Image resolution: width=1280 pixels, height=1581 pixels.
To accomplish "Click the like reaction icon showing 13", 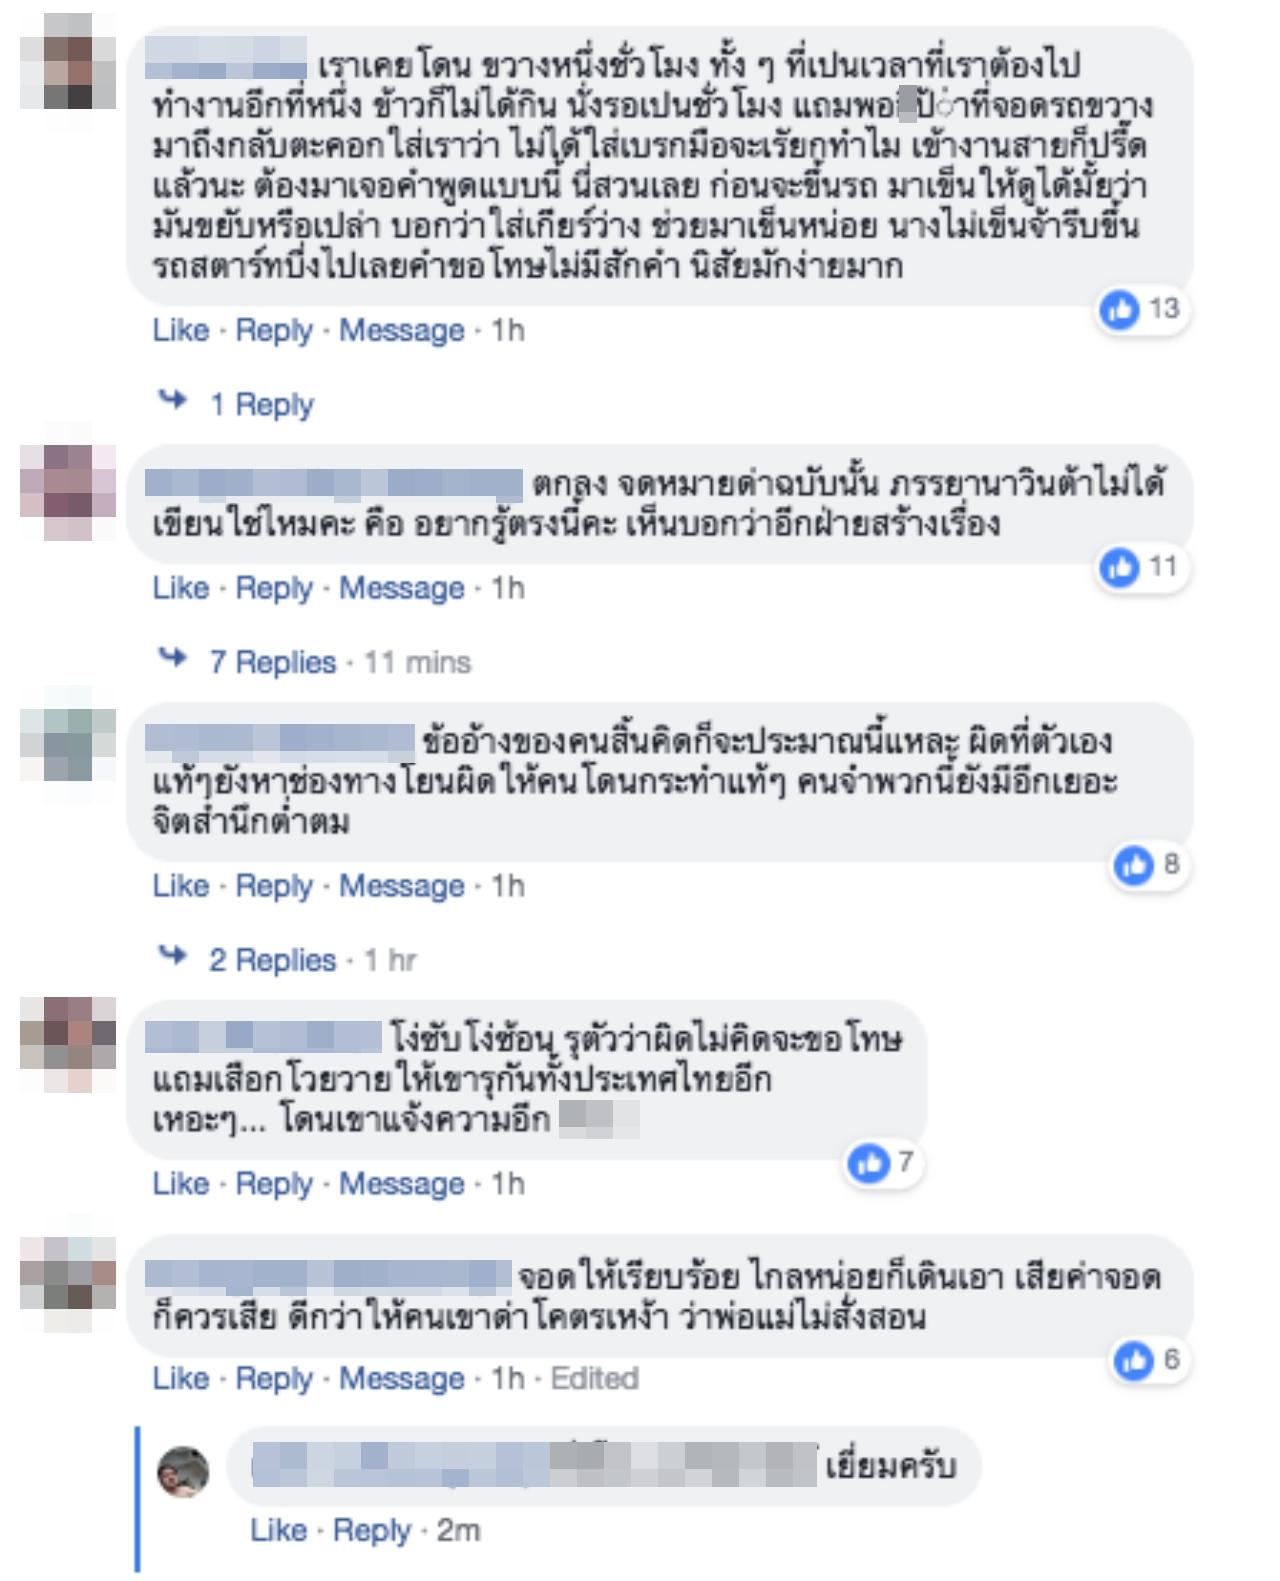I will [1119, 309].
